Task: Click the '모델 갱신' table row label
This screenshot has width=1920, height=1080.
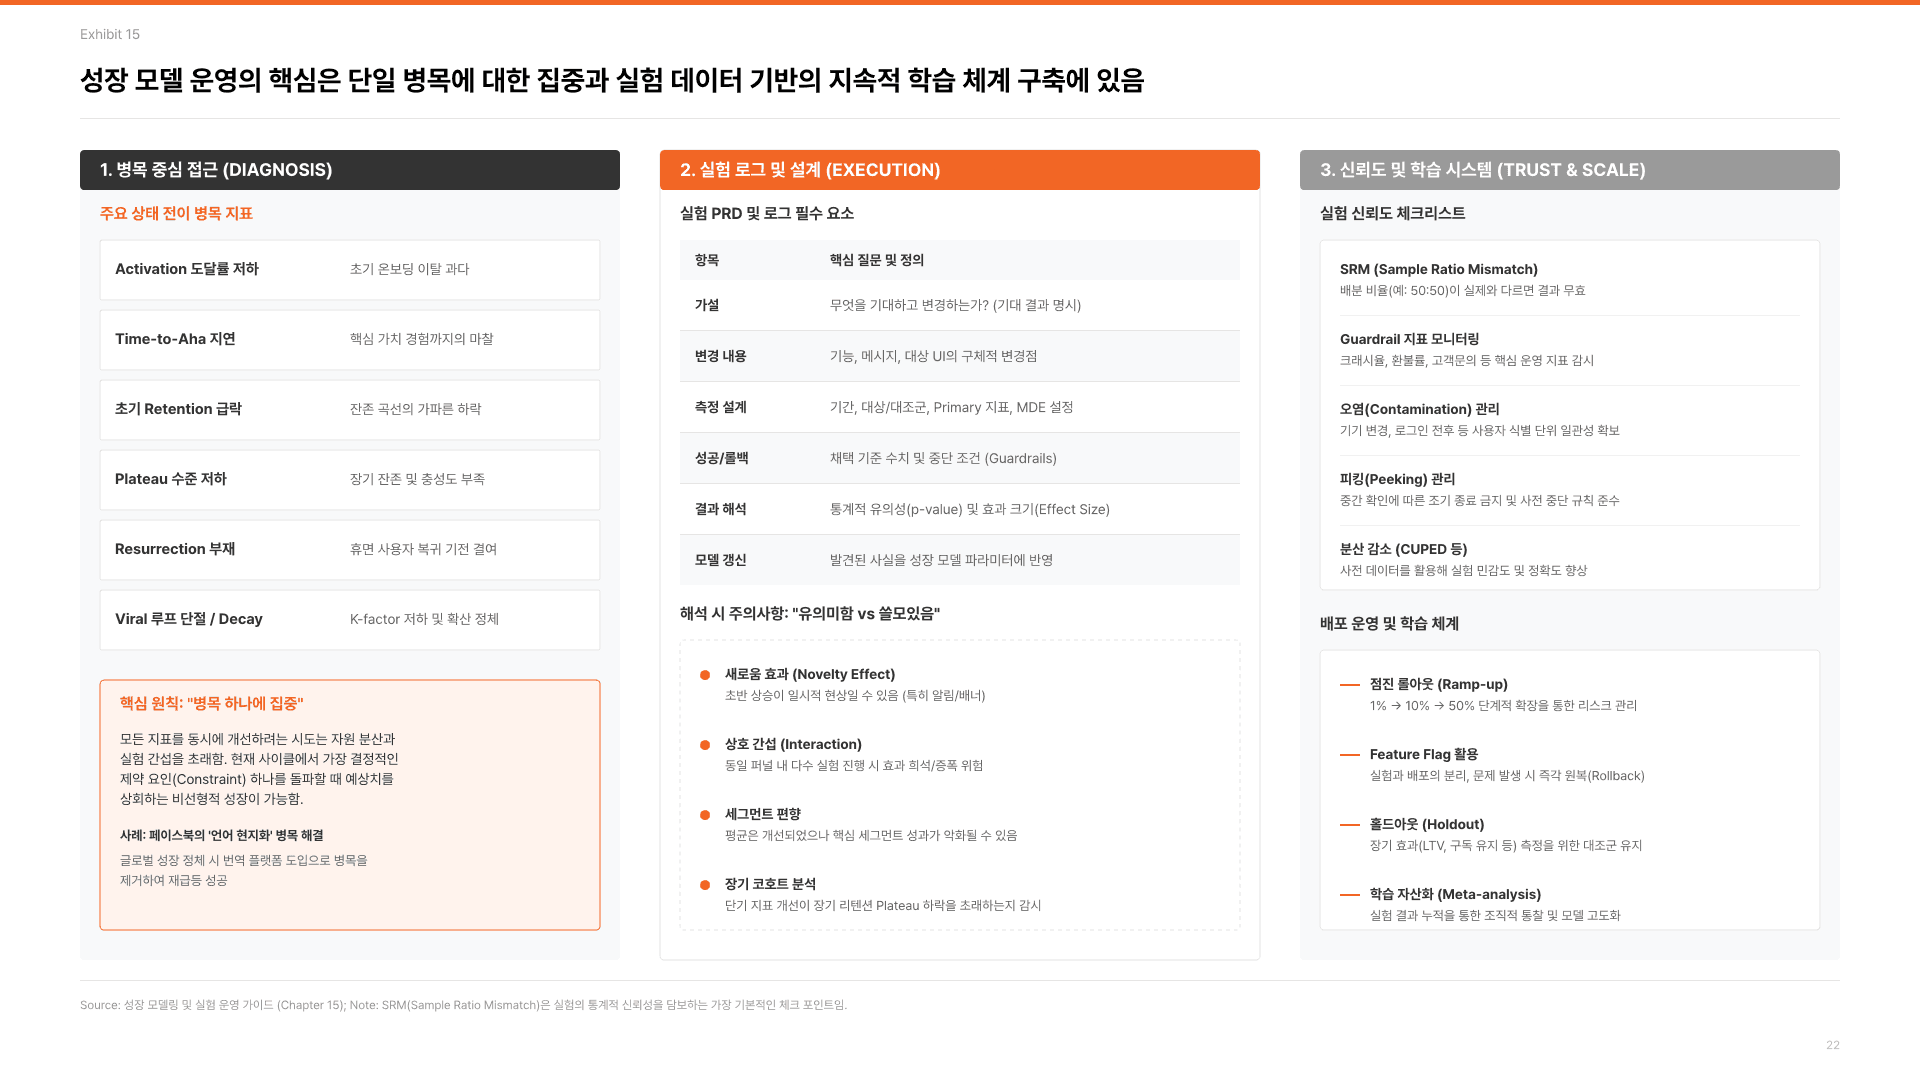Action: pos(720,560)
